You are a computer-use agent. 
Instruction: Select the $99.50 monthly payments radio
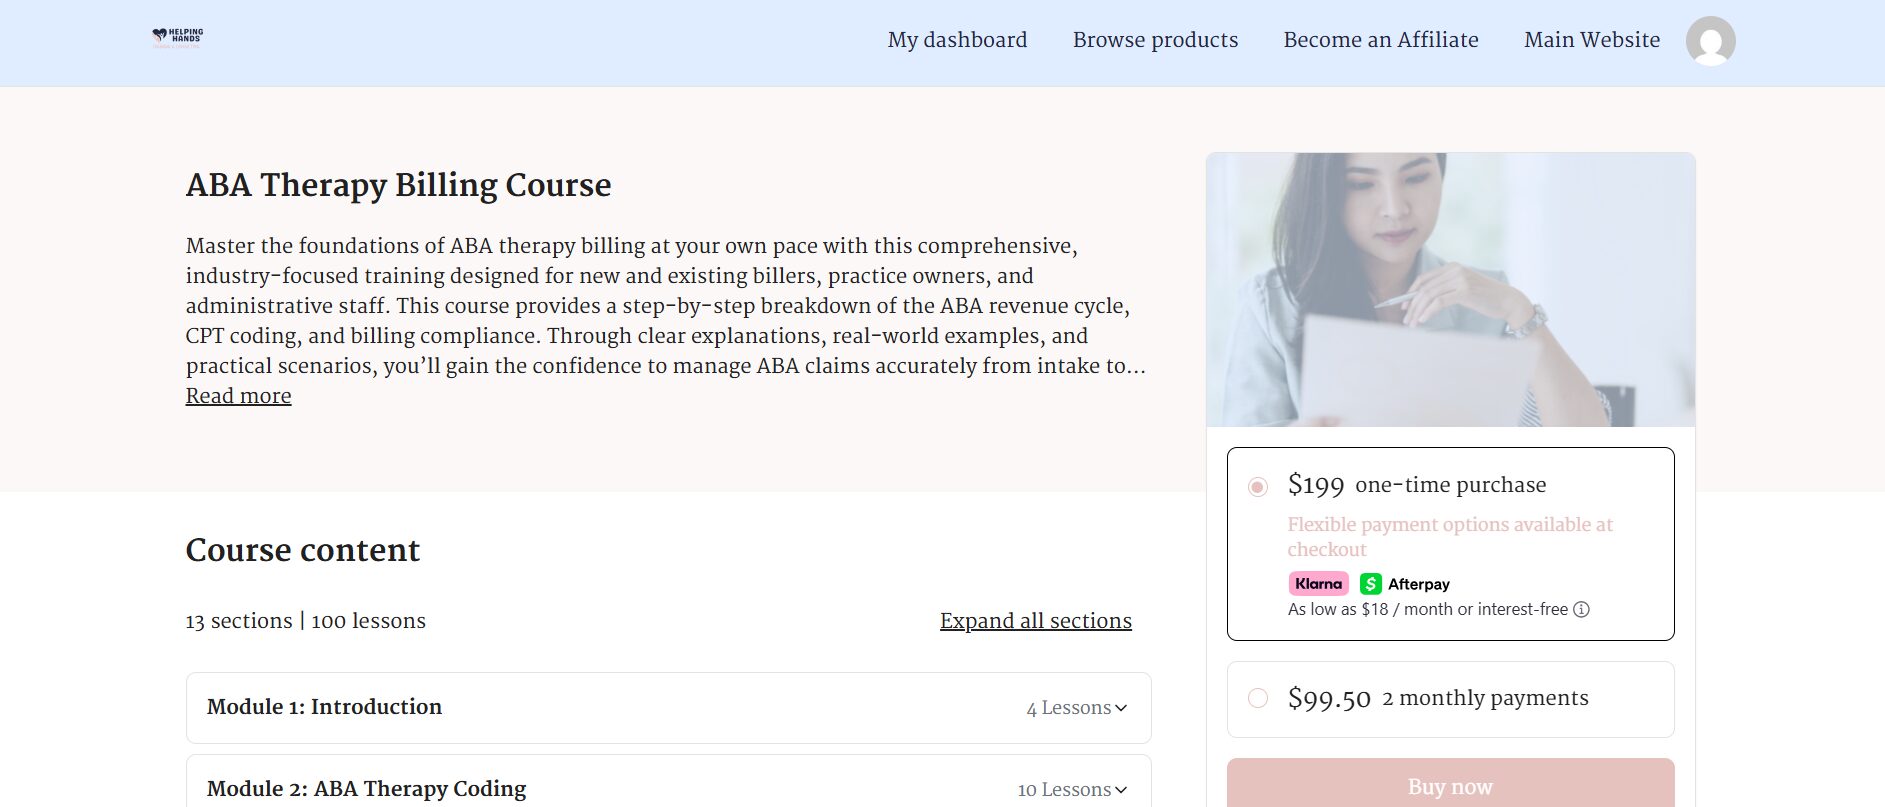pyautogui.click(x=1258, y=698)
